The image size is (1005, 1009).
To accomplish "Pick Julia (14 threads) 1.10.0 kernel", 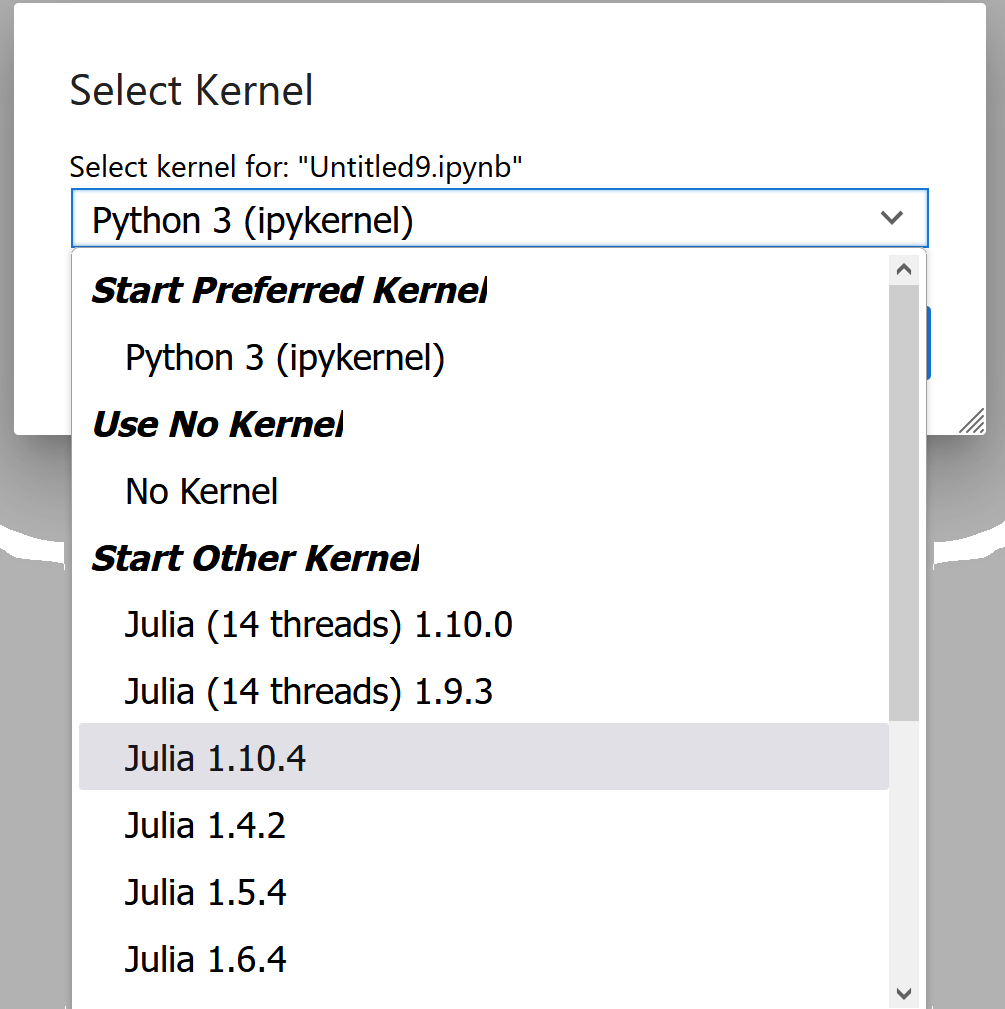I will coord(318,625).
